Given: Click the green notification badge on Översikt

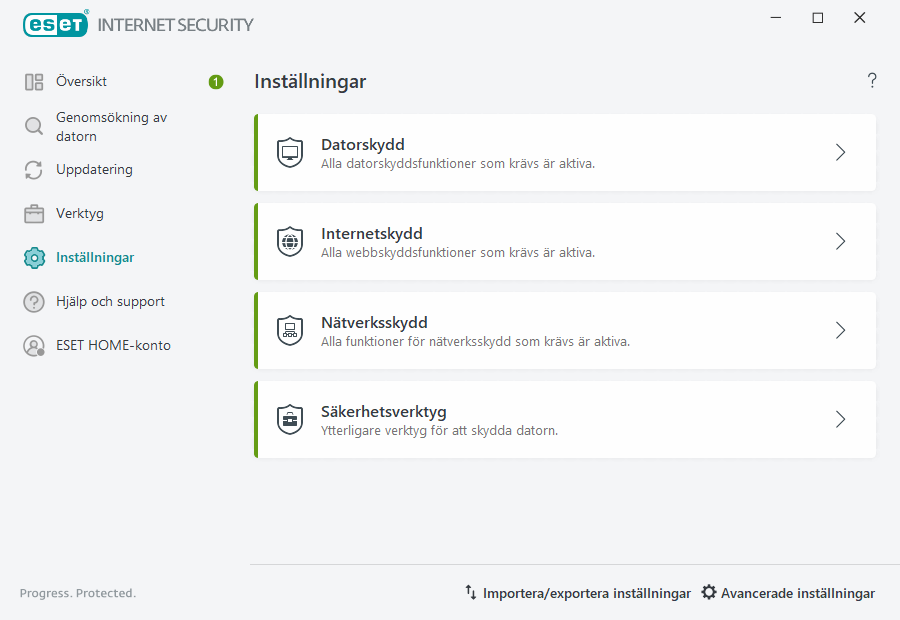Looking at the screenshot, I should (x=215, y=82).
